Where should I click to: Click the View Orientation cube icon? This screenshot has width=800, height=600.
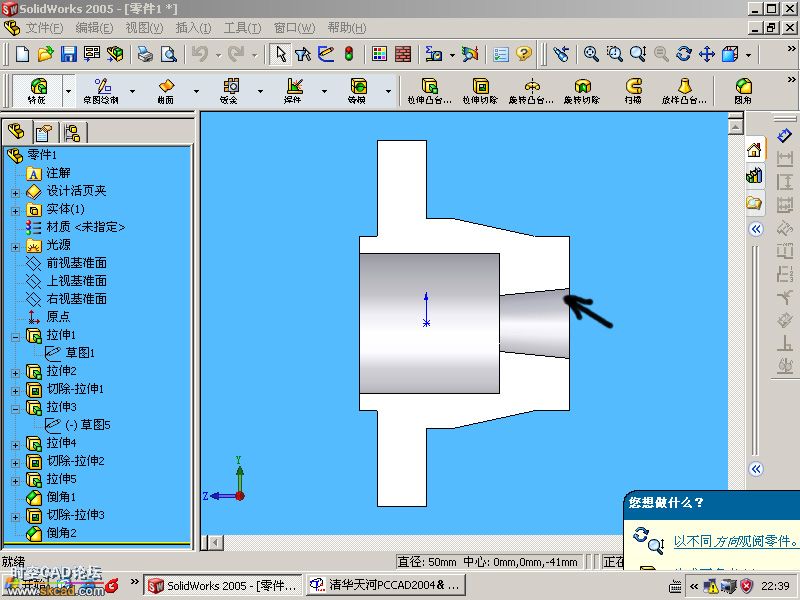pos(731,54)
